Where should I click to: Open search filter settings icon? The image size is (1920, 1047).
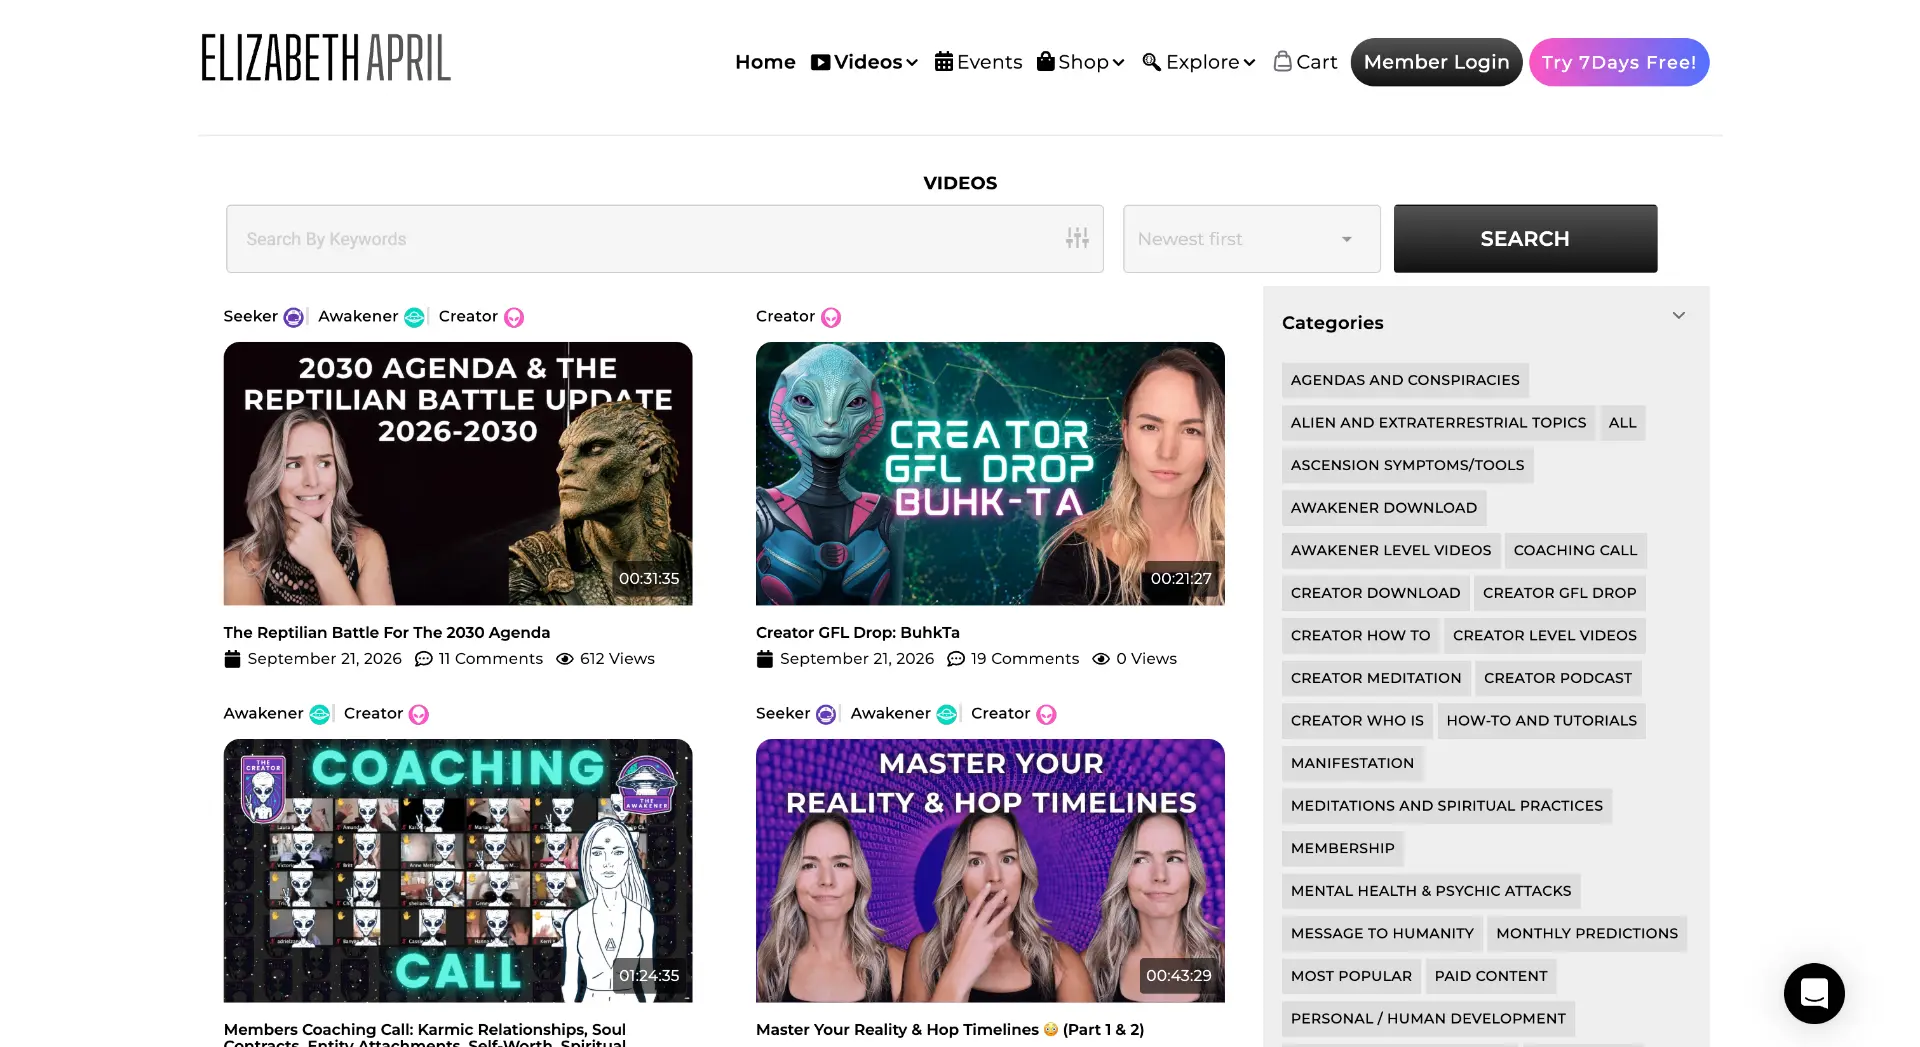pyautogui.click(x=1077, y=238)
